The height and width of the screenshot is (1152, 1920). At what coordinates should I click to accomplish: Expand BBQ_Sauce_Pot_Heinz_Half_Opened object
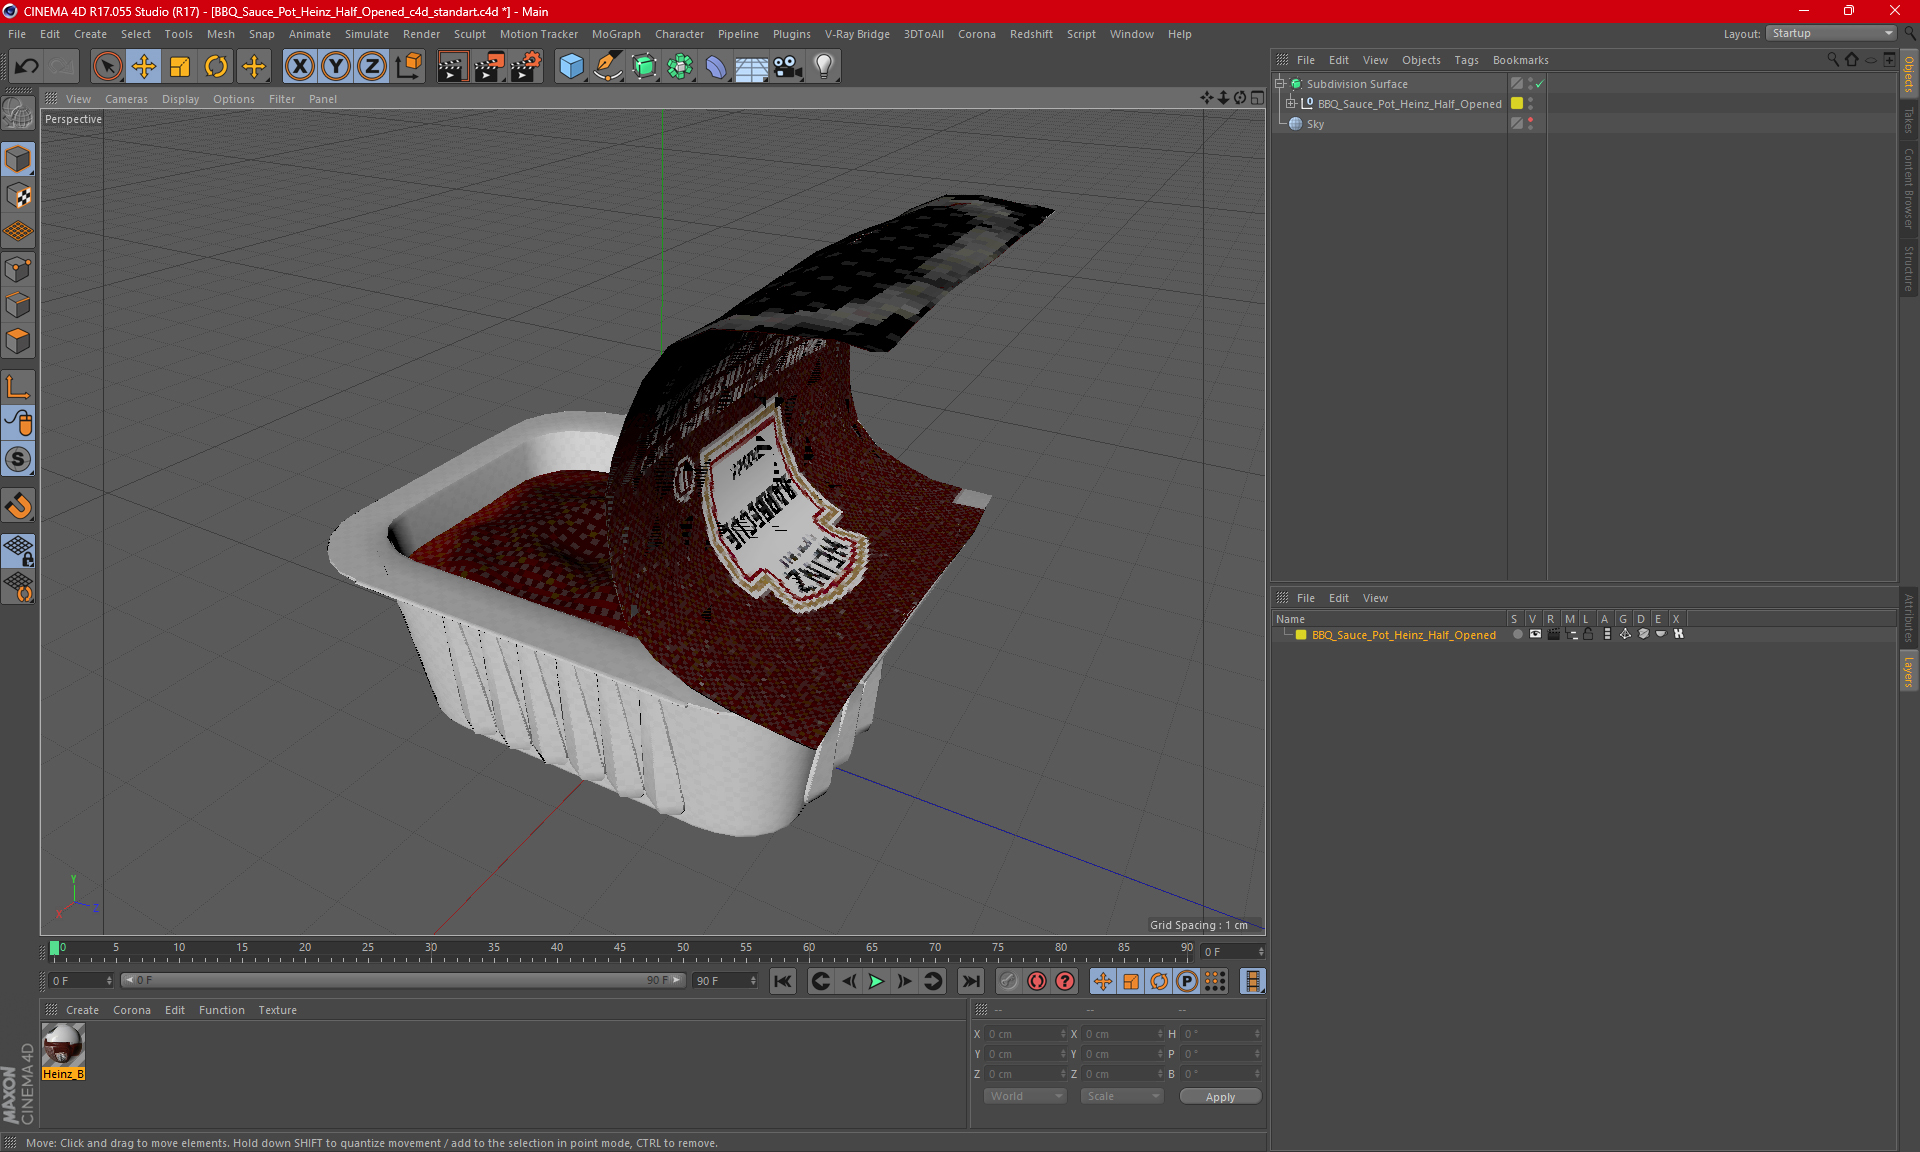1291,103
